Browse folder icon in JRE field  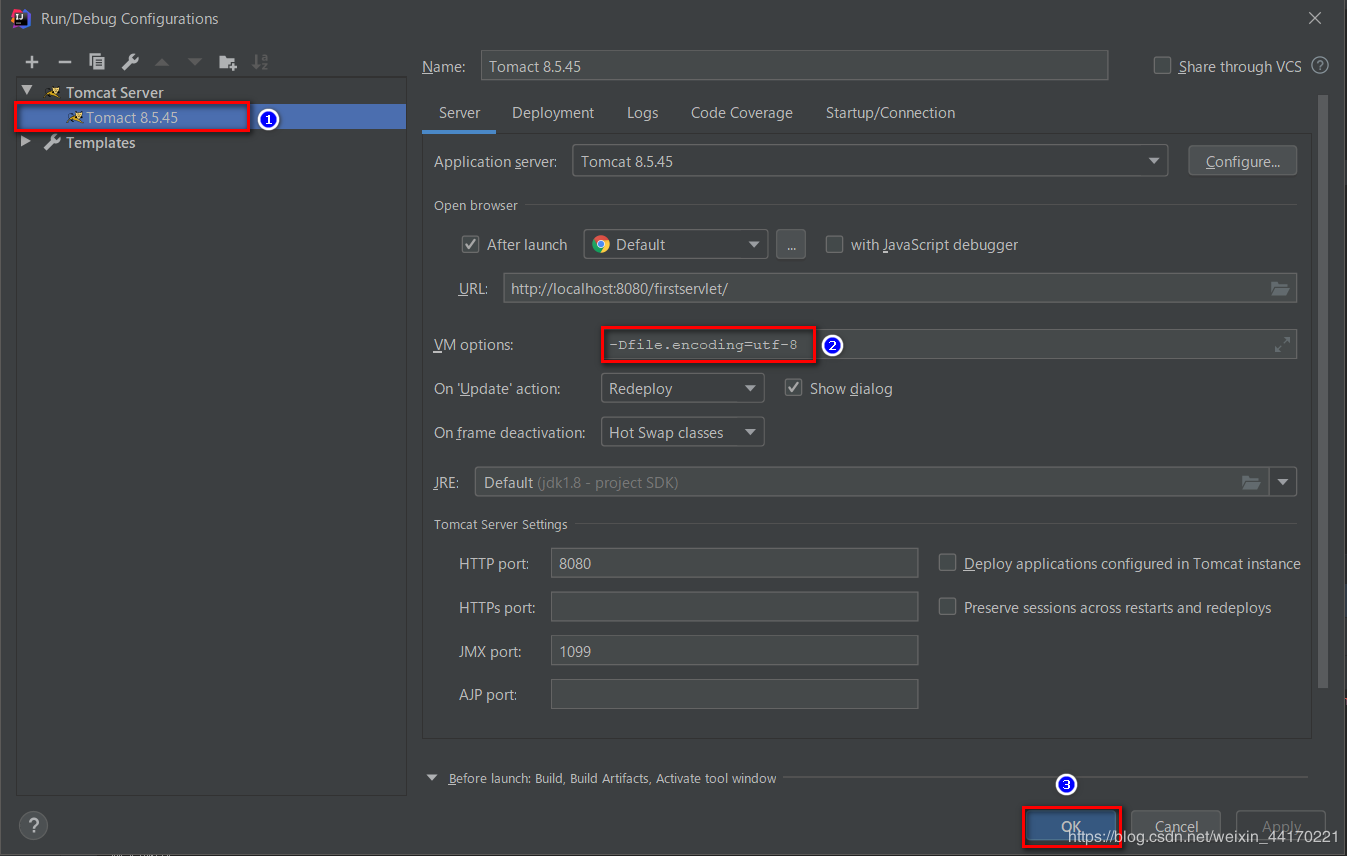coord(1251,482)
